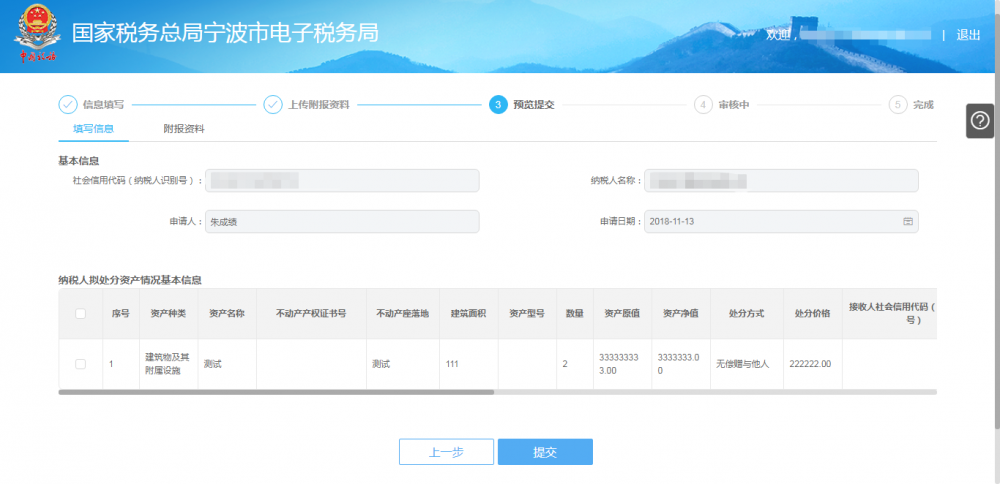Click the 申请人 input field

point(342,221)
